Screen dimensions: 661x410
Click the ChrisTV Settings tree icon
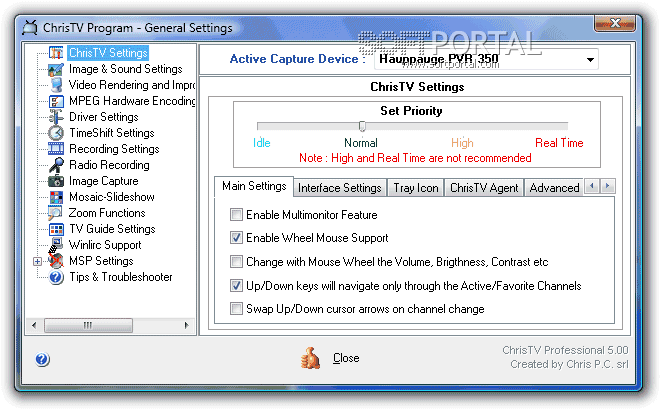pyautogui.click(x=56, y=53)
